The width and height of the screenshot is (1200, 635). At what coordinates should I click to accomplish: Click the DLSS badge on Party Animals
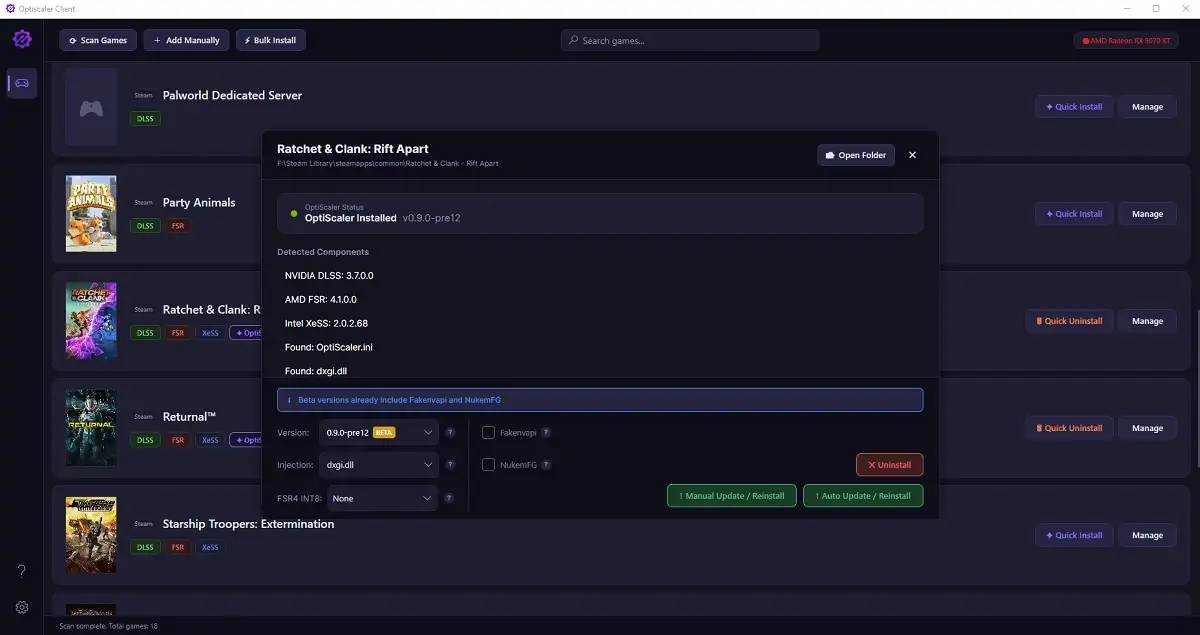146,226
